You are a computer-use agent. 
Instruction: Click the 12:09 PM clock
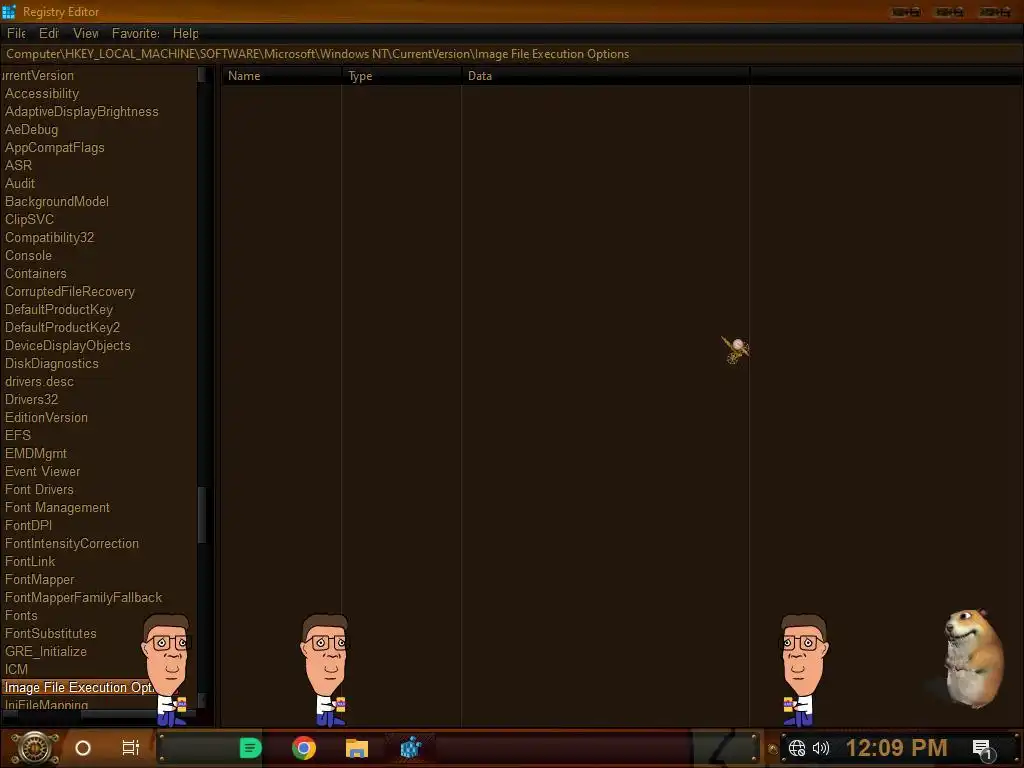897,748
